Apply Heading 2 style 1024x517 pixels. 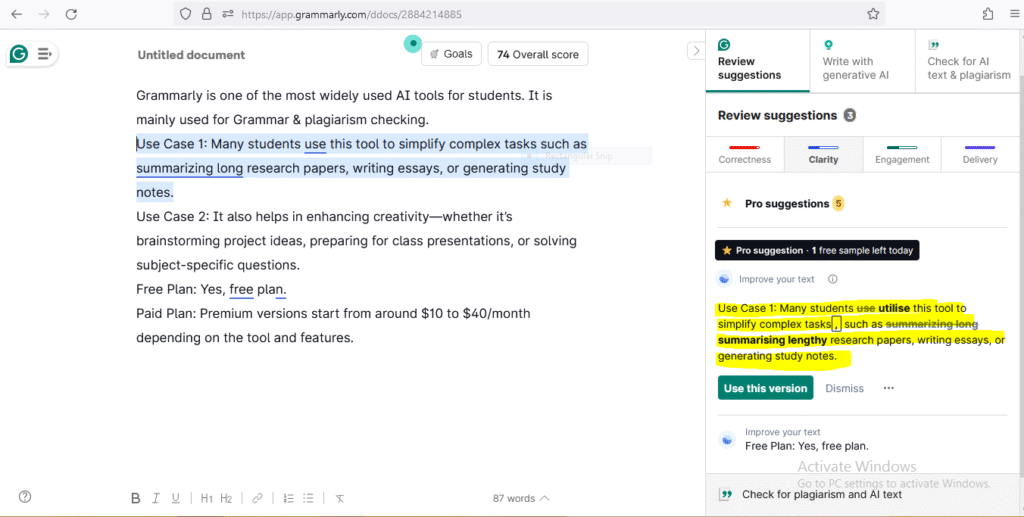click(226, 498)
